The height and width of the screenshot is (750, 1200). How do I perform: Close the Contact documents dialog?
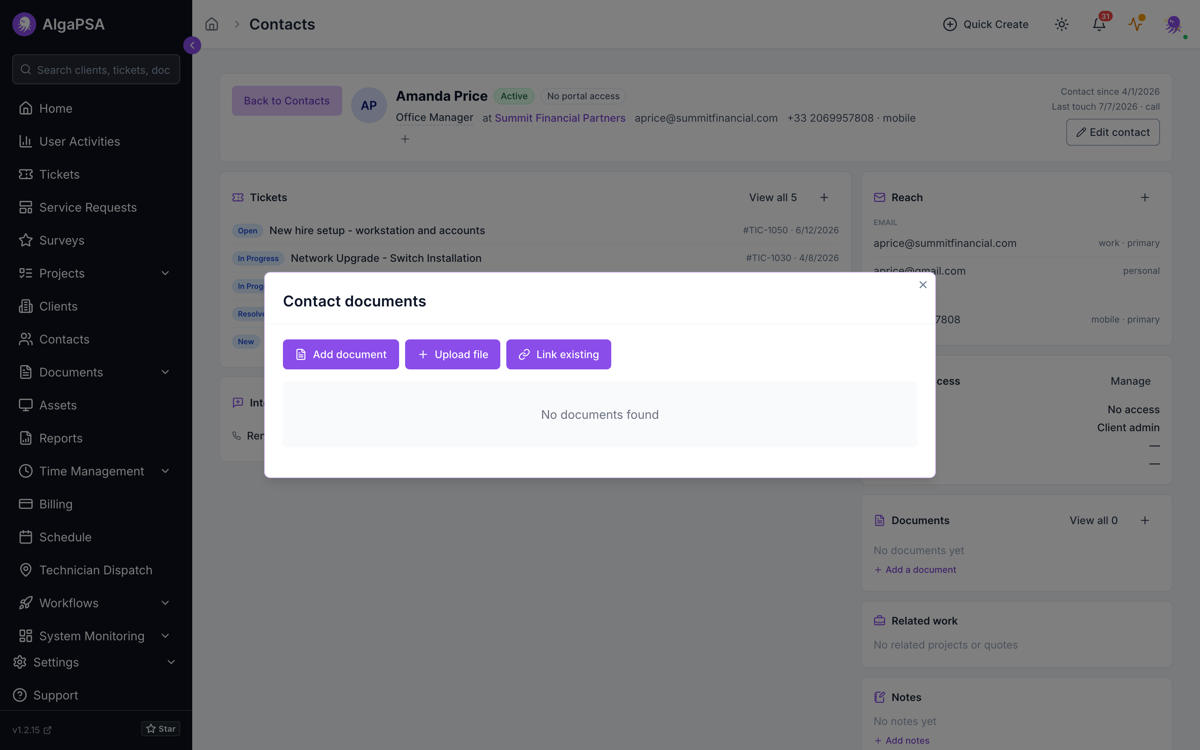[923, 285]
